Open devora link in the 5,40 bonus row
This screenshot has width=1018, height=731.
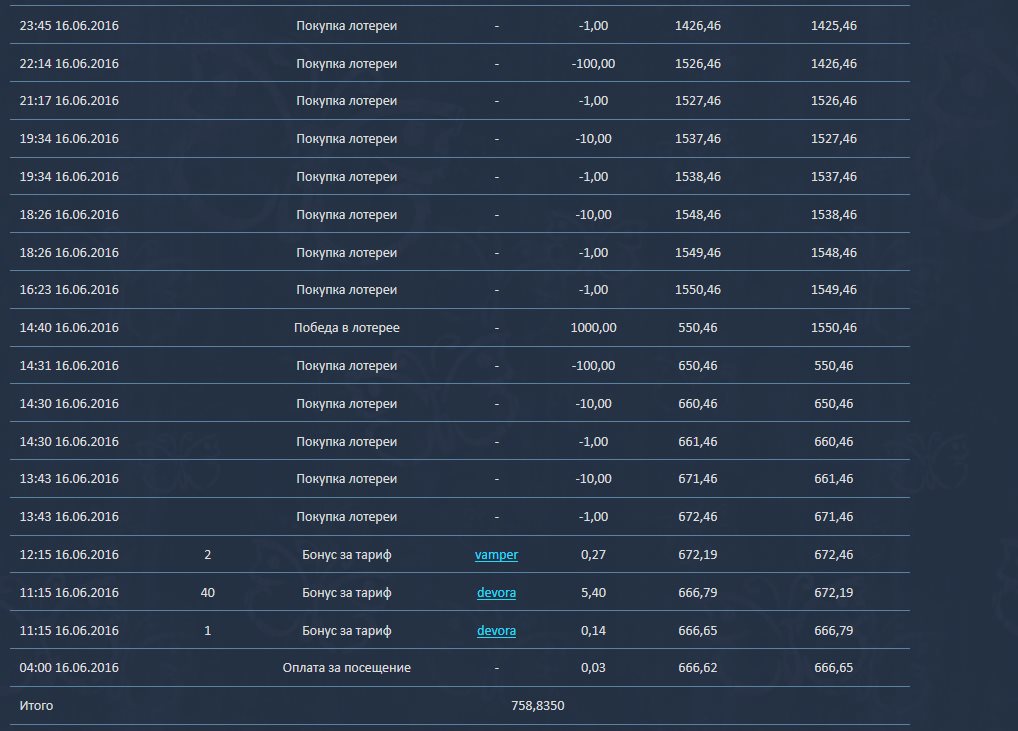pyautogui.click(x=496, y=593)
